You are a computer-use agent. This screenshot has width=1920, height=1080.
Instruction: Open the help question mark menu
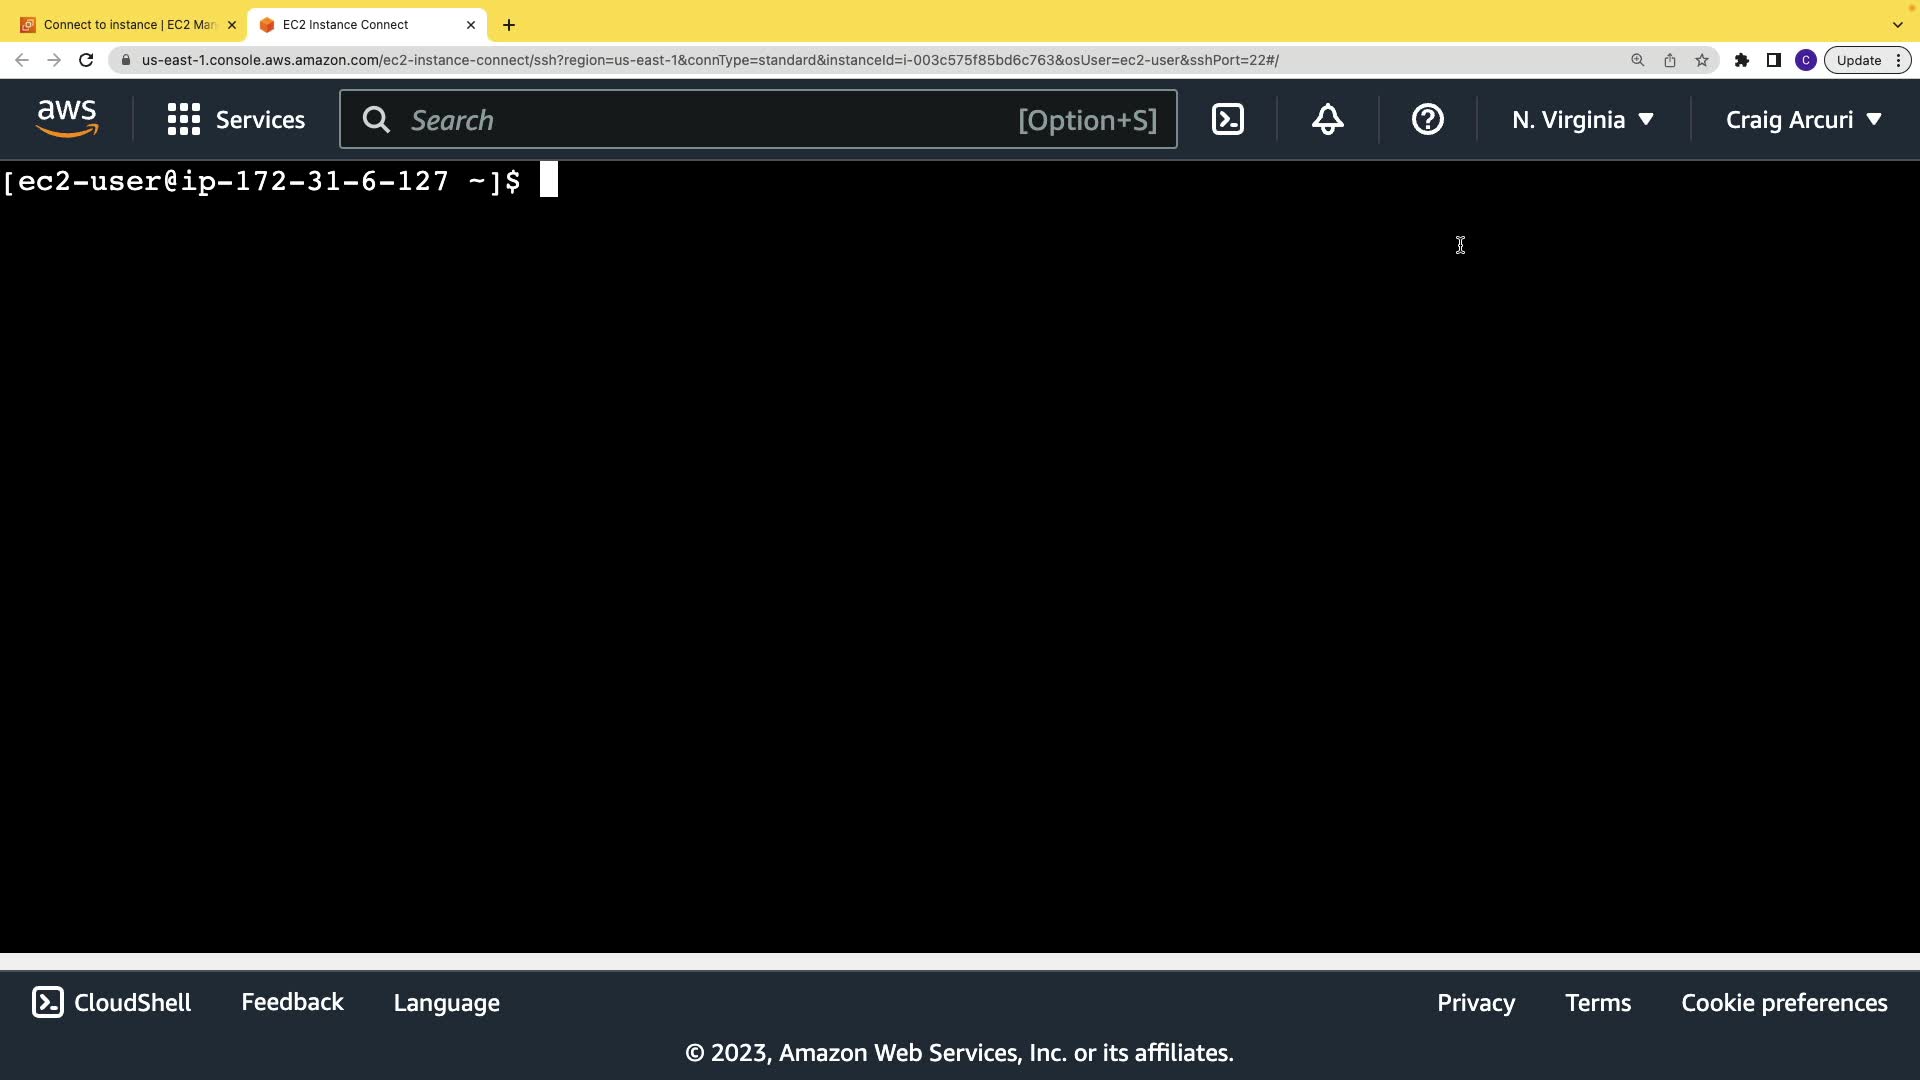(1427, 120)
